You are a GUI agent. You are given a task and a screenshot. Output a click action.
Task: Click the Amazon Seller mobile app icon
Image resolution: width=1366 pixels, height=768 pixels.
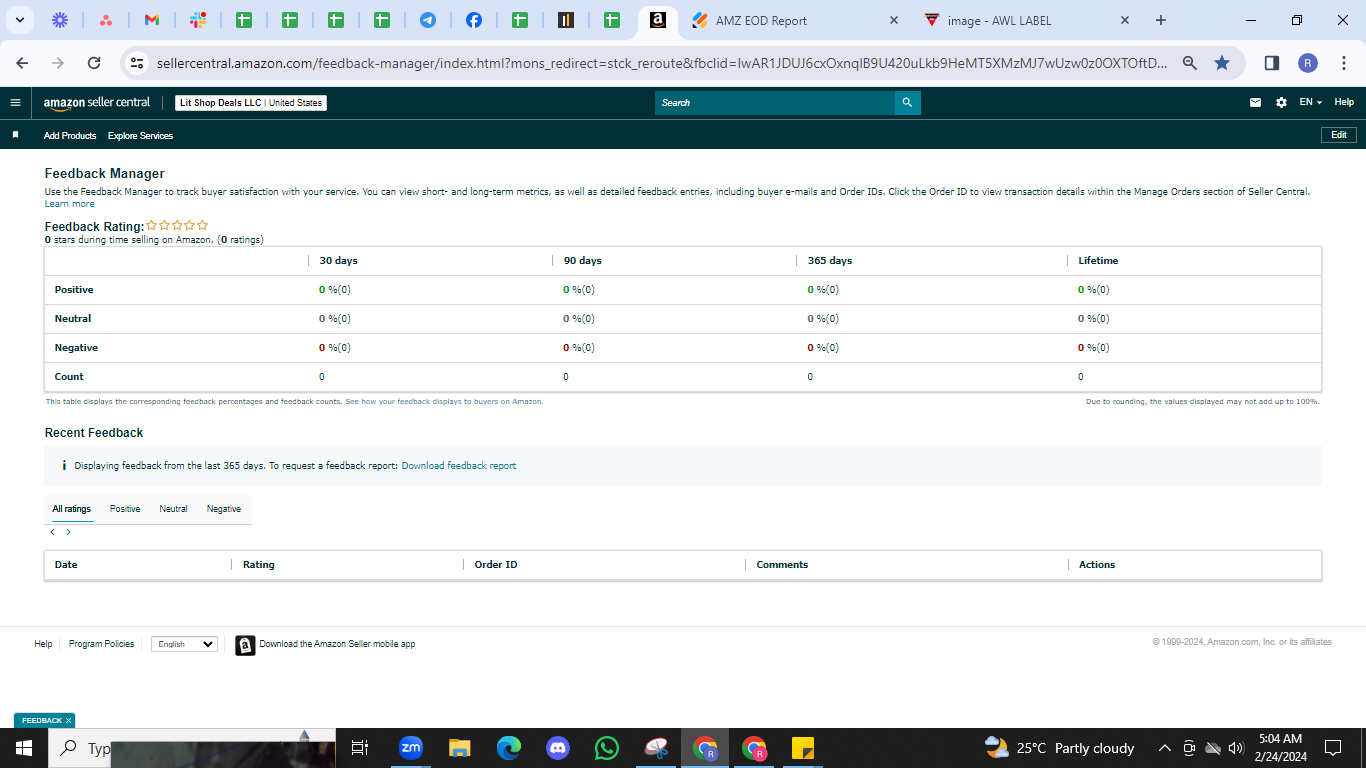(245, 645)
